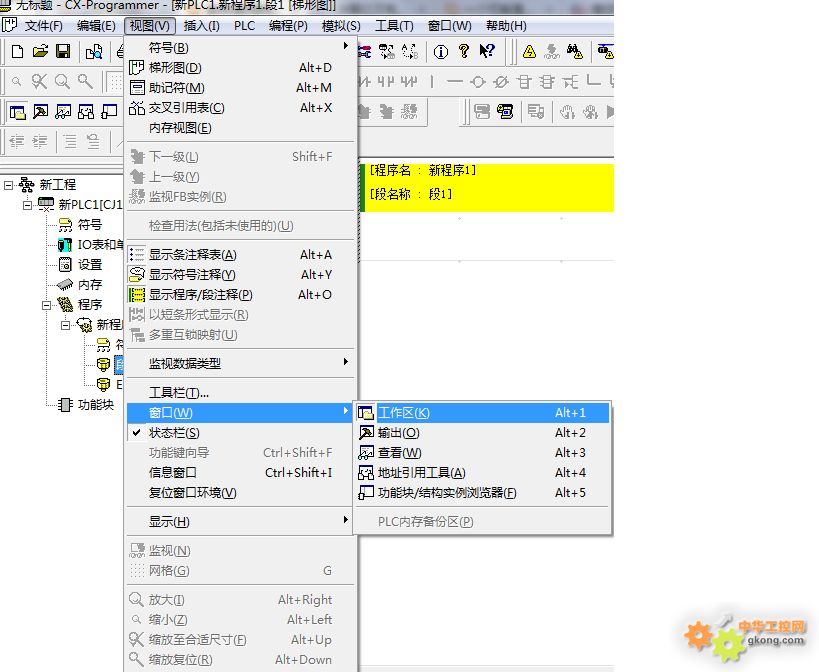819x672 pixels.
Task: Click the blue circled 'i' About icon
Action: pyautogui.click(x=441, y=51)
